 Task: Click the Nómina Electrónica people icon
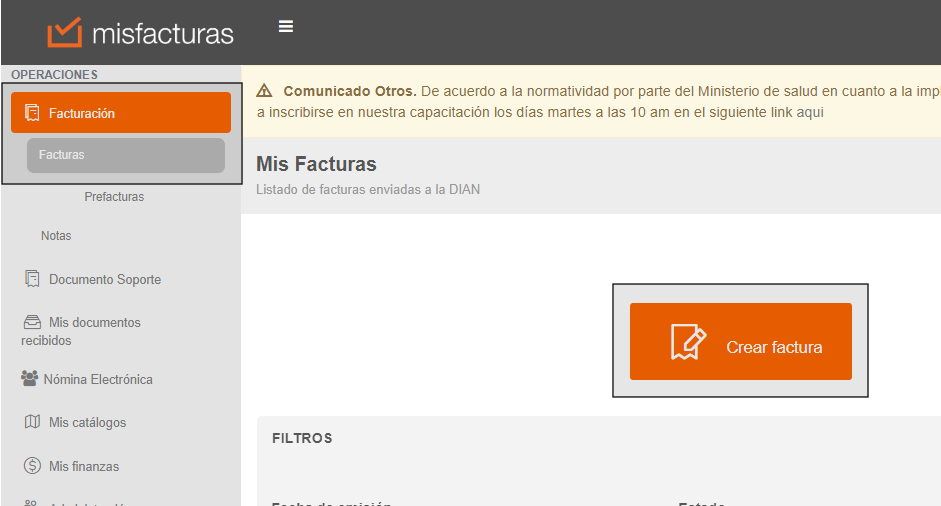coord(29,379)
